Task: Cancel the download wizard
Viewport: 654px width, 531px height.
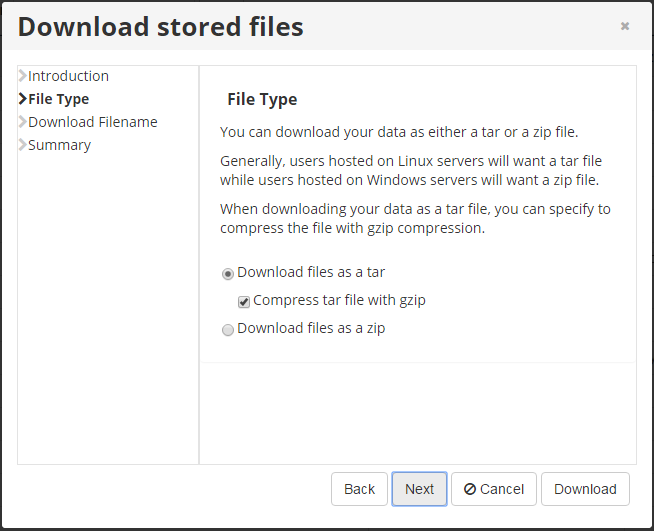Action: (x=494, y=489)
